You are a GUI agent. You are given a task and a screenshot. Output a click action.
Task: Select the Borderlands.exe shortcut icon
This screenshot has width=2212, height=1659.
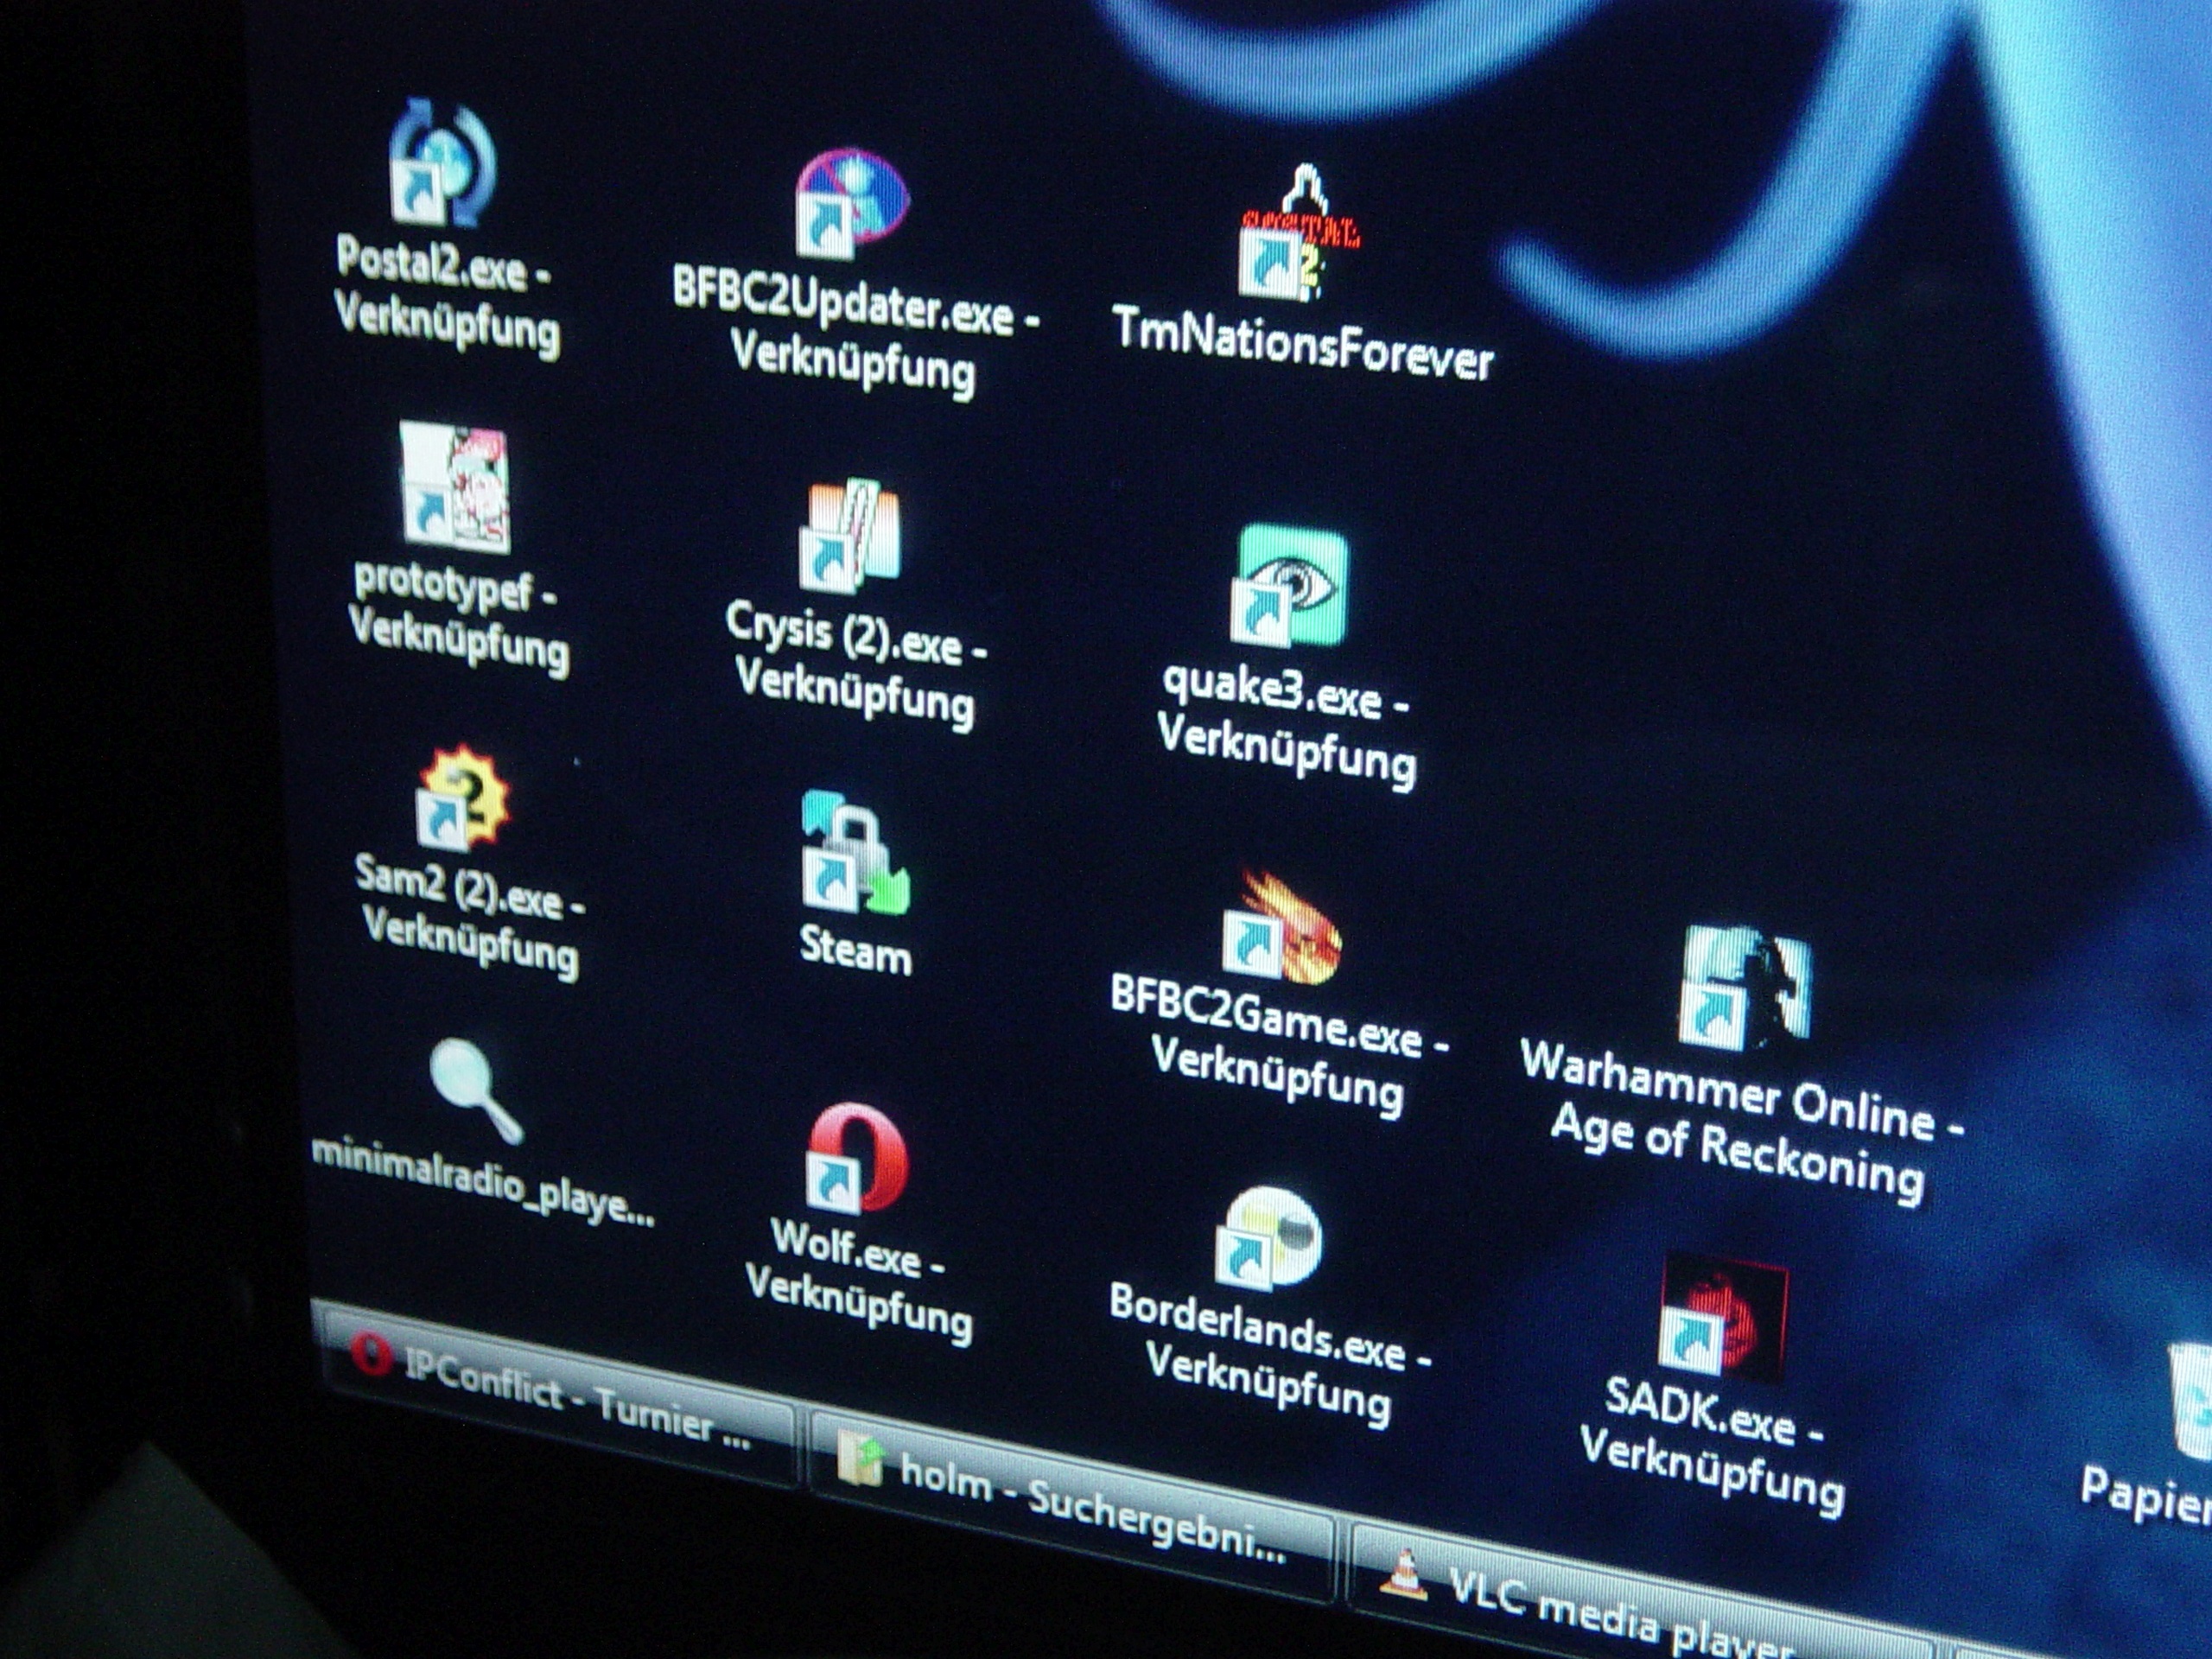[x=1268, y=1238]
